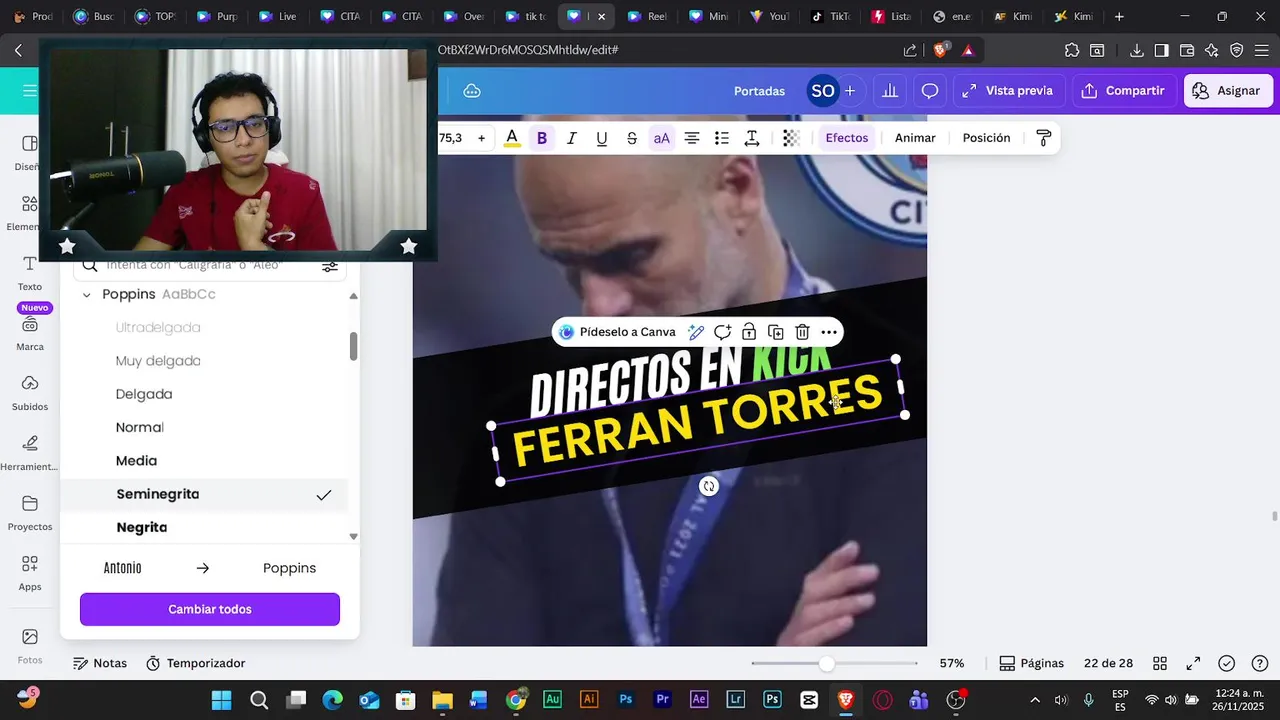Open the magic write pen icon

pos(696,332)
